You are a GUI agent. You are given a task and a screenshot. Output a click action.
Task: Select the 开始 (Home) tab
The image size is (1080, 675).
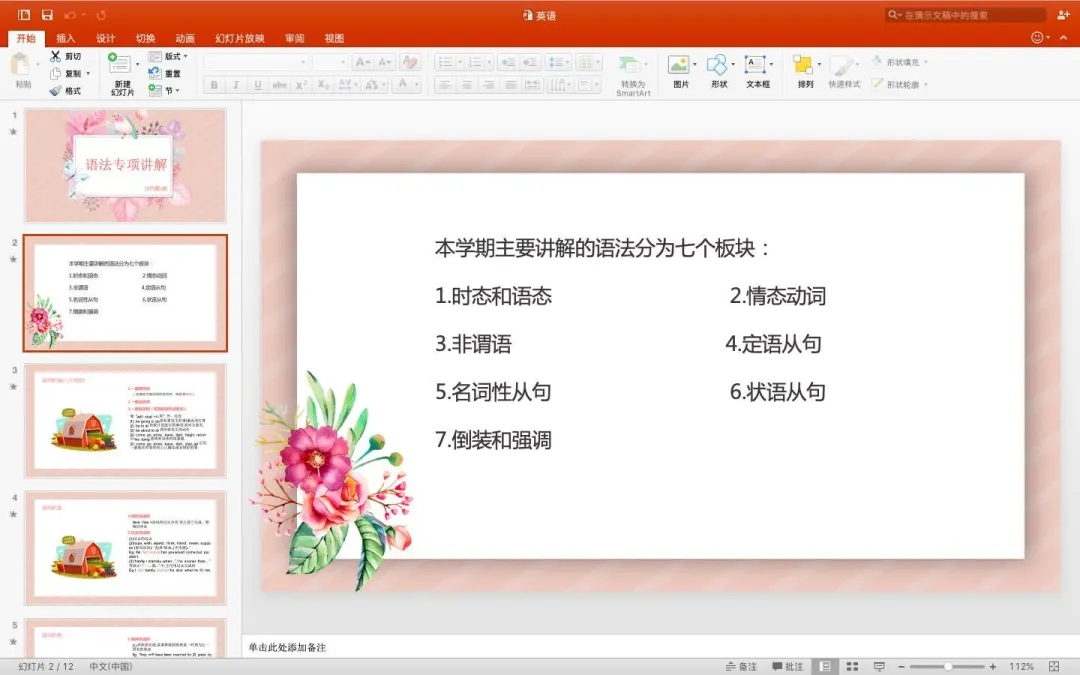[x=26, y=38]
